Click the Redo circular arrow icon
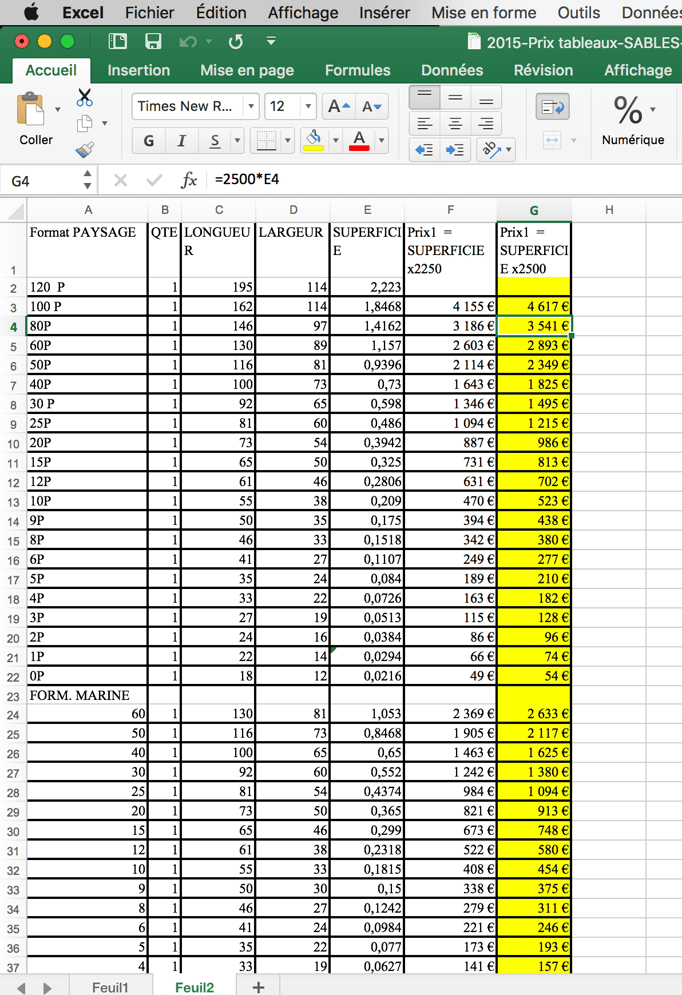Viewport: 682px width, 995px height. (235, 42)
